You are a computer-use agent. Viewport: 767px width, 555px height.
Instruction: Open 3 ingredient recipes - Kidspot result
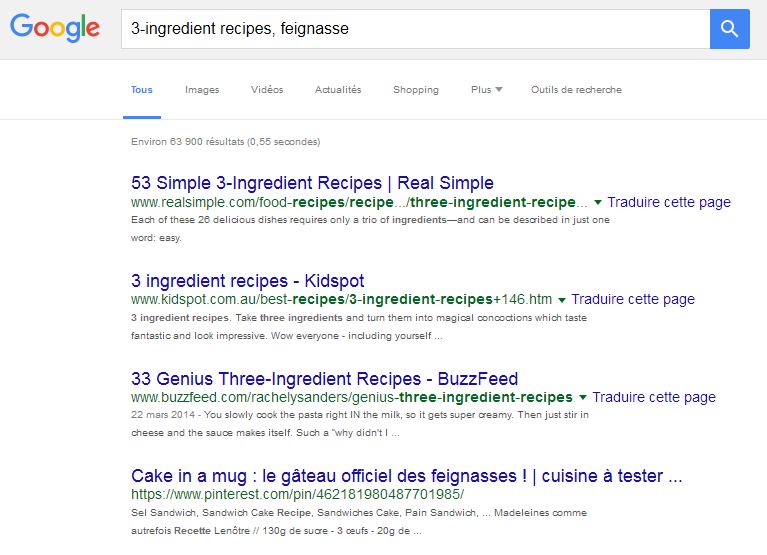click(248, 281)
